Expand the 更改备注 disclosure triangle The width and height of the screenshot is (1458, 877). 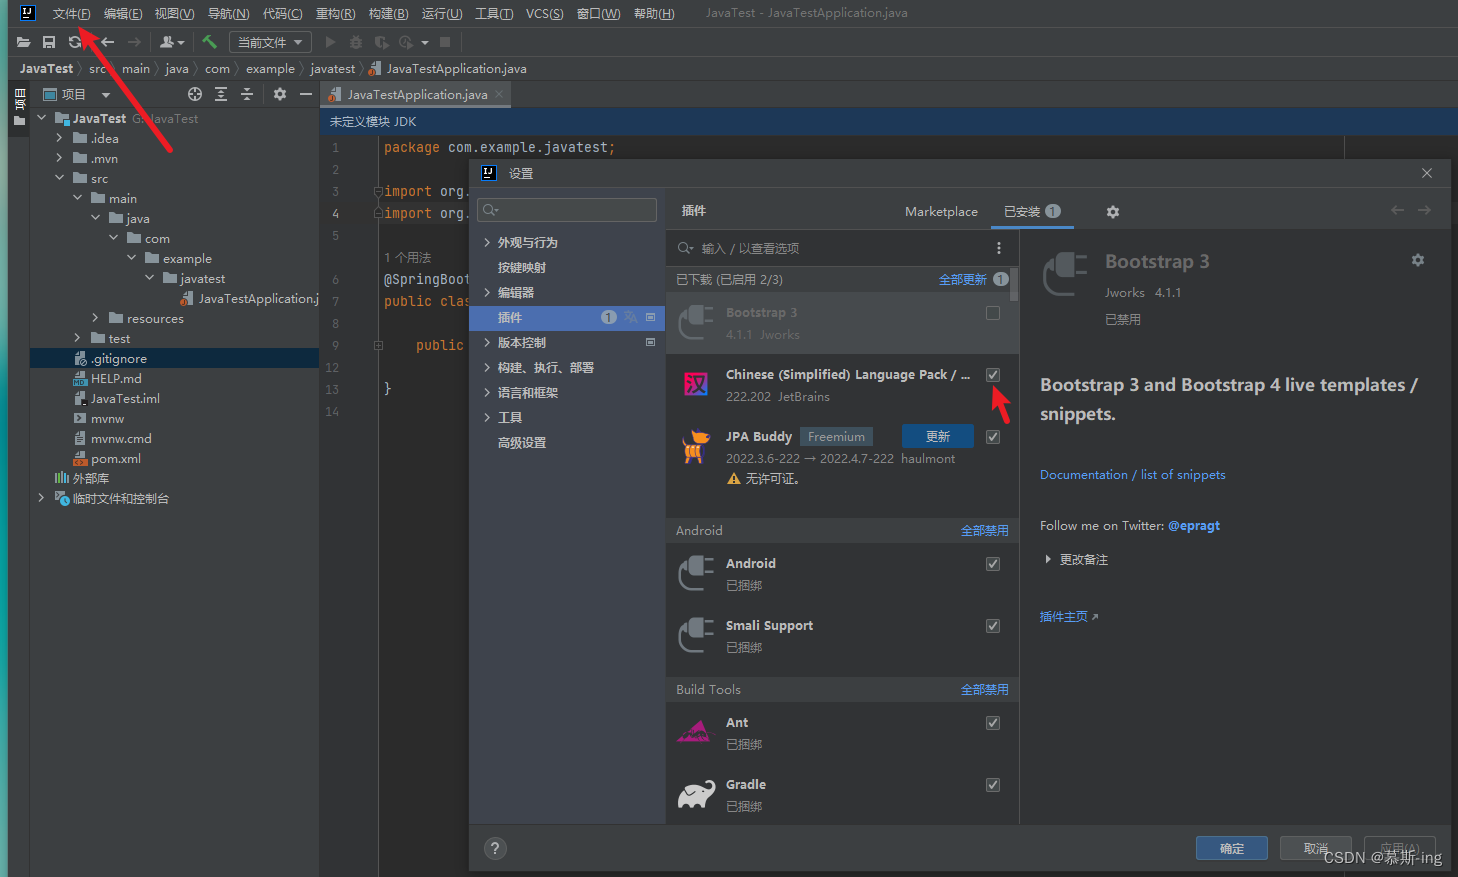tap(1048, 559)
